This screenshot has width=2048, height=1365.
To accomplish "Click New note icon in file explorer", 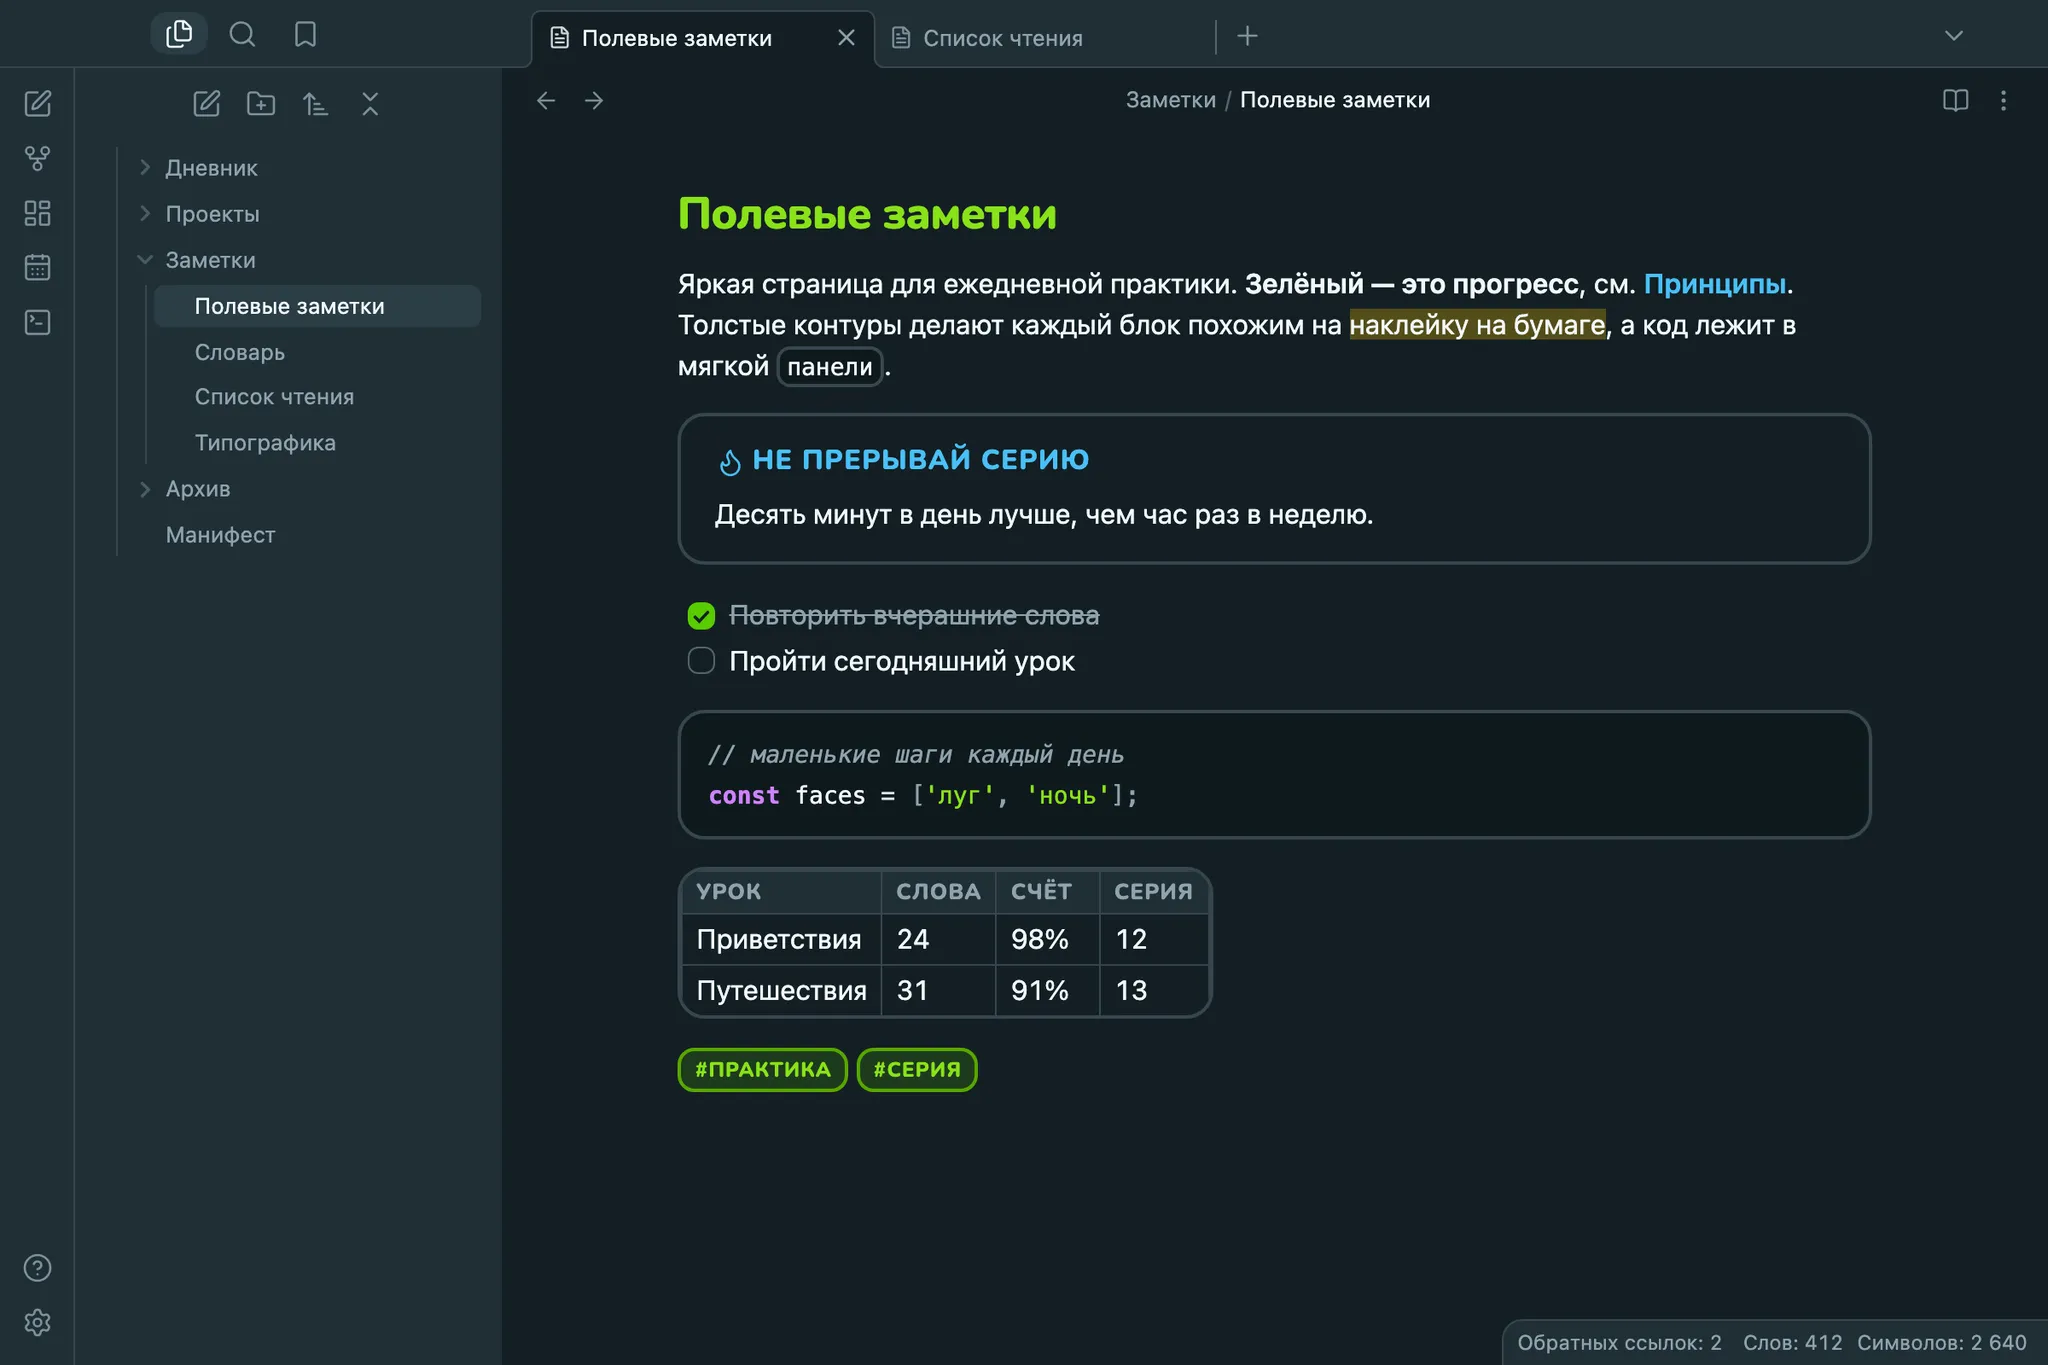I will point(207,104).
